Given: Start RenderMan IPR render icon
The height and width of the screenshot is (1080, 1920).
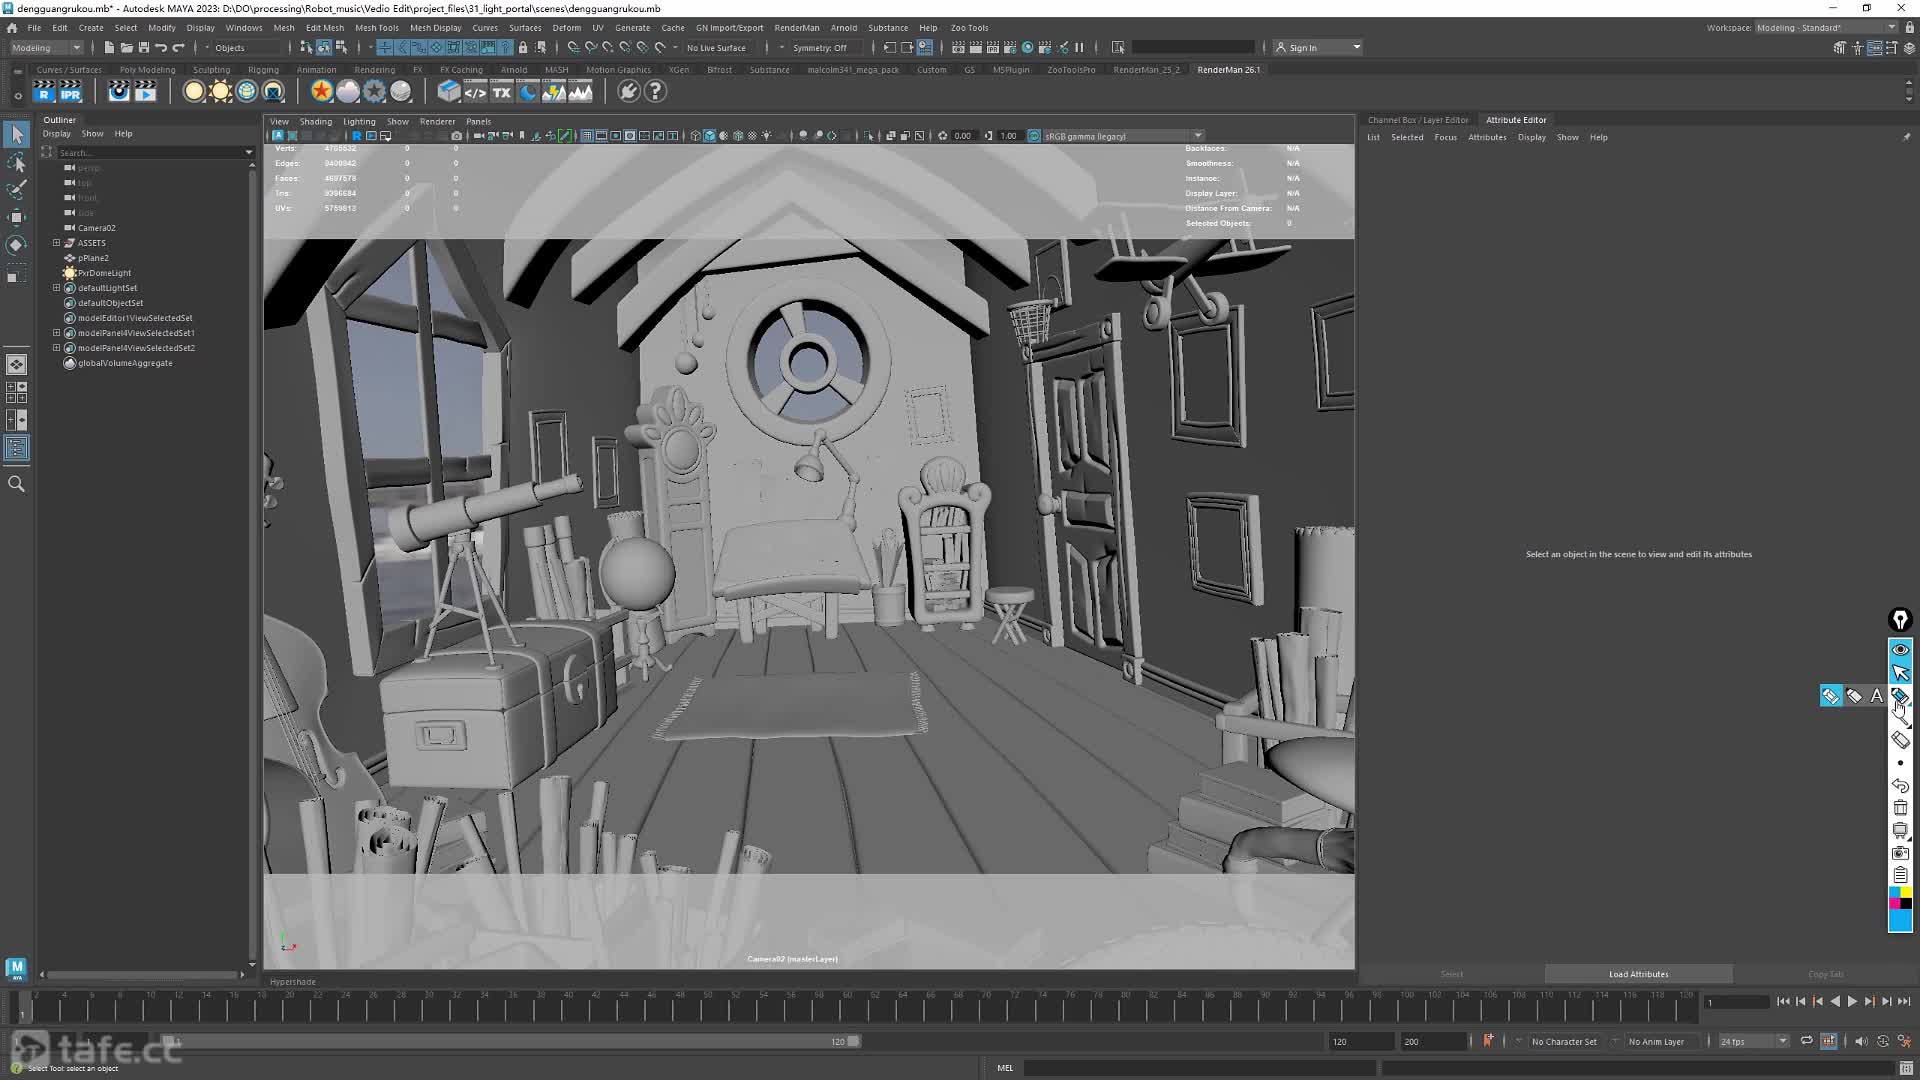Looking at the screenshot, I should pos(70,92).
